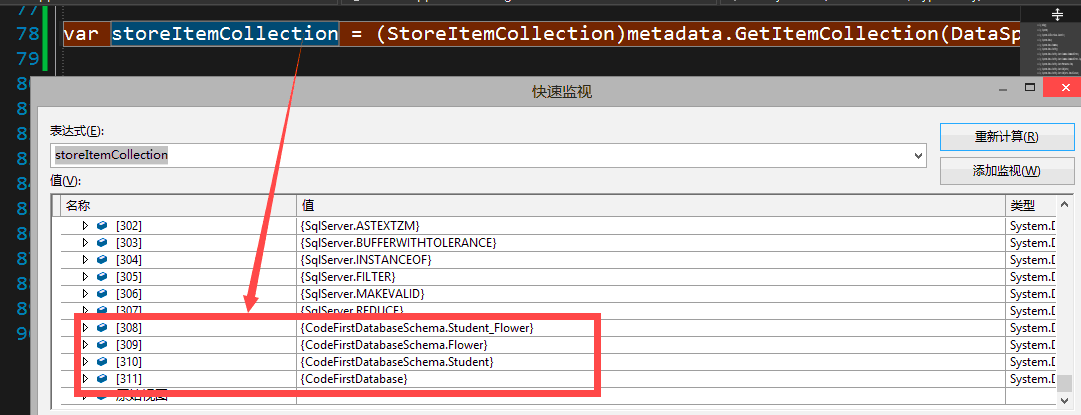Viewport: 1081px width, 415px height.
Task: Expand the [306] row
Action: coord(85,294)
